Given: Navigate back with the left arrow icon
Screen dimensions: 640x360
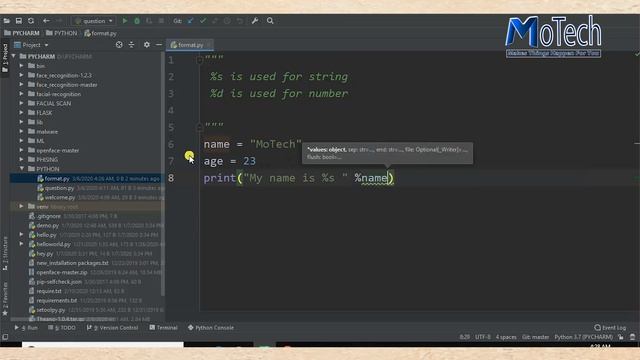Looking at the screenshot, I should click(46, 21).
